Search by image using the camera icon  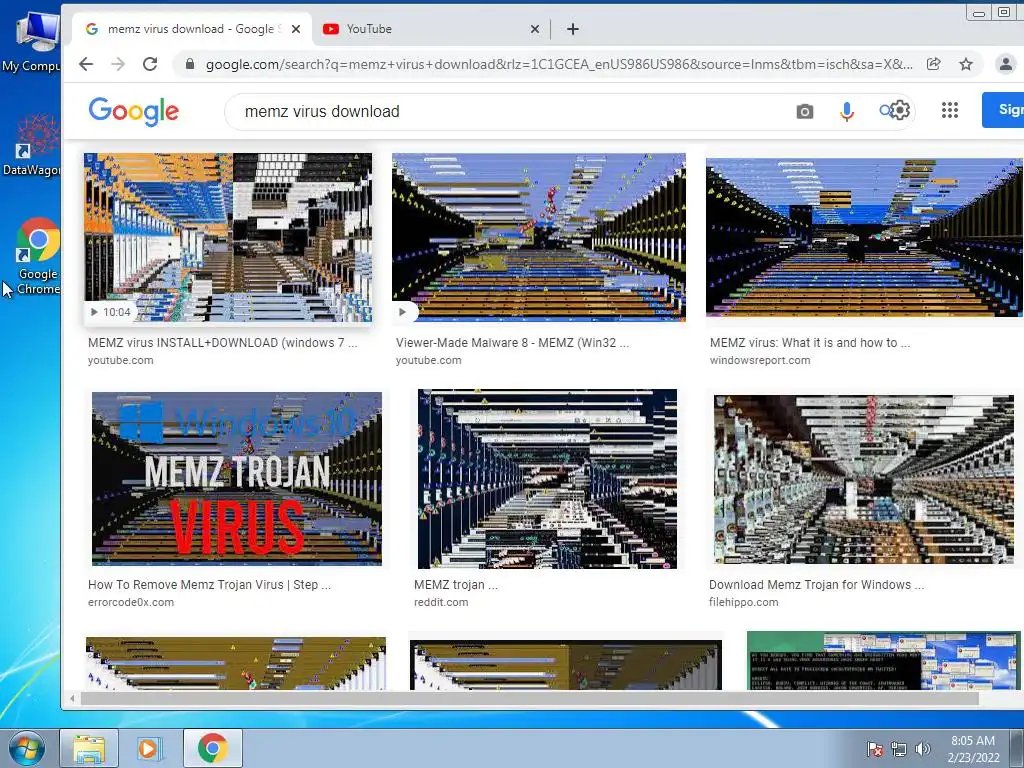pos(805,112)
